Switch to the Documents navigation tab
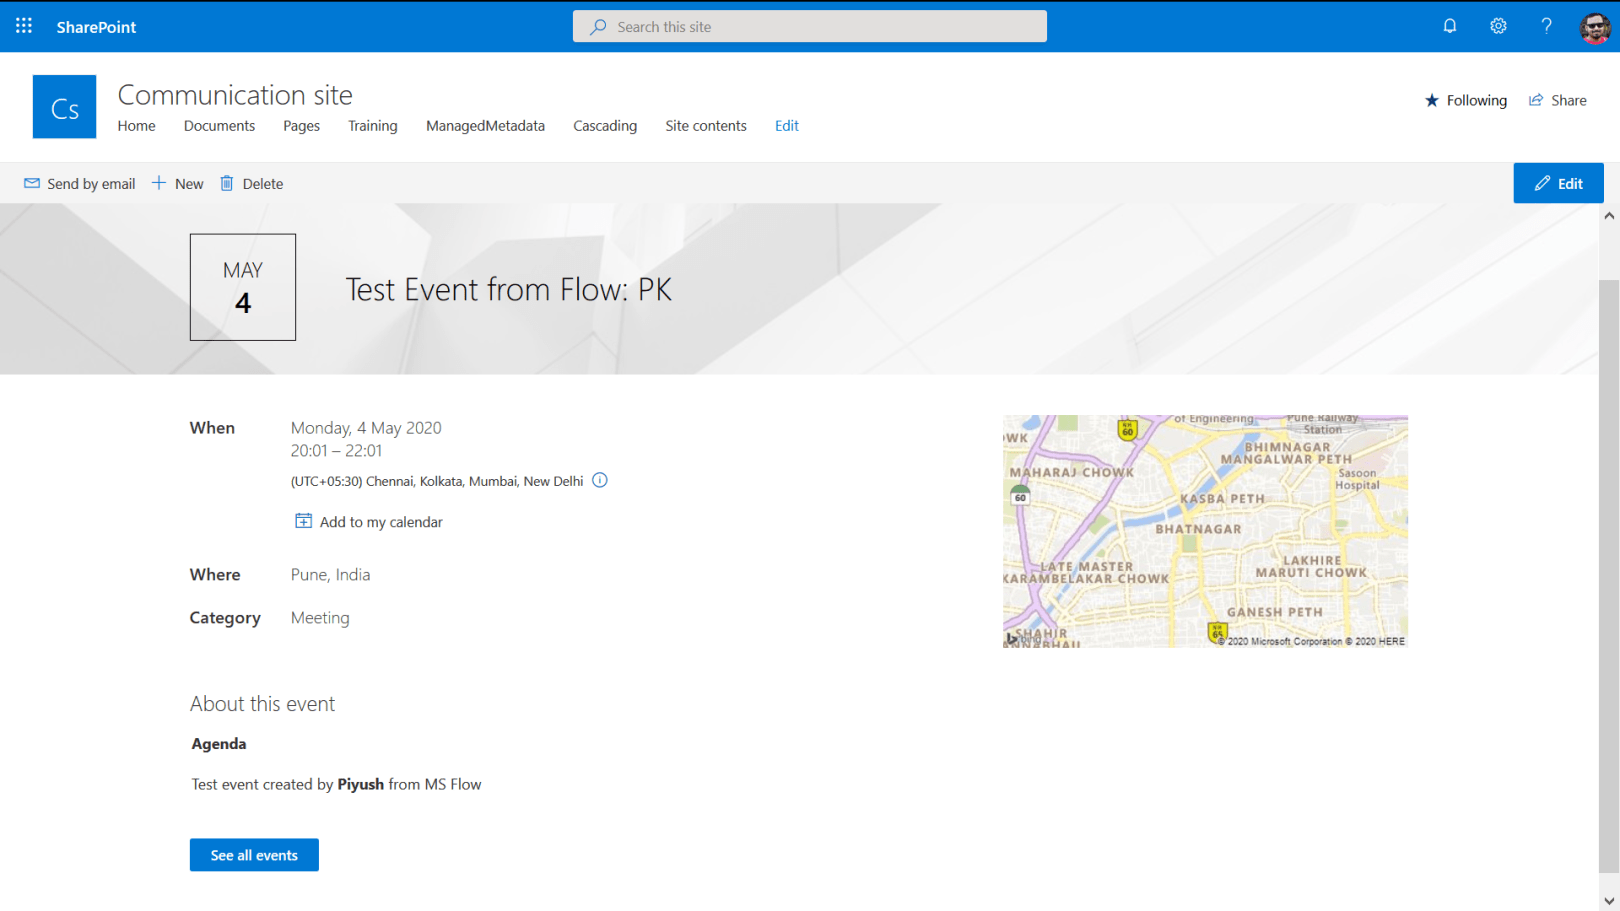Image resolution: width=1620 pixels, height=911 pixels. [219, 125]
